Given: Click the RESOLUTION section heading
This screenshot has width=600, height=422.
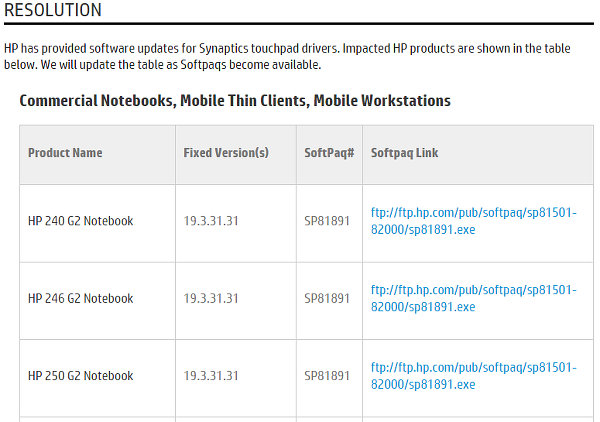Looking at the screenshot, I should click(53, 11).
